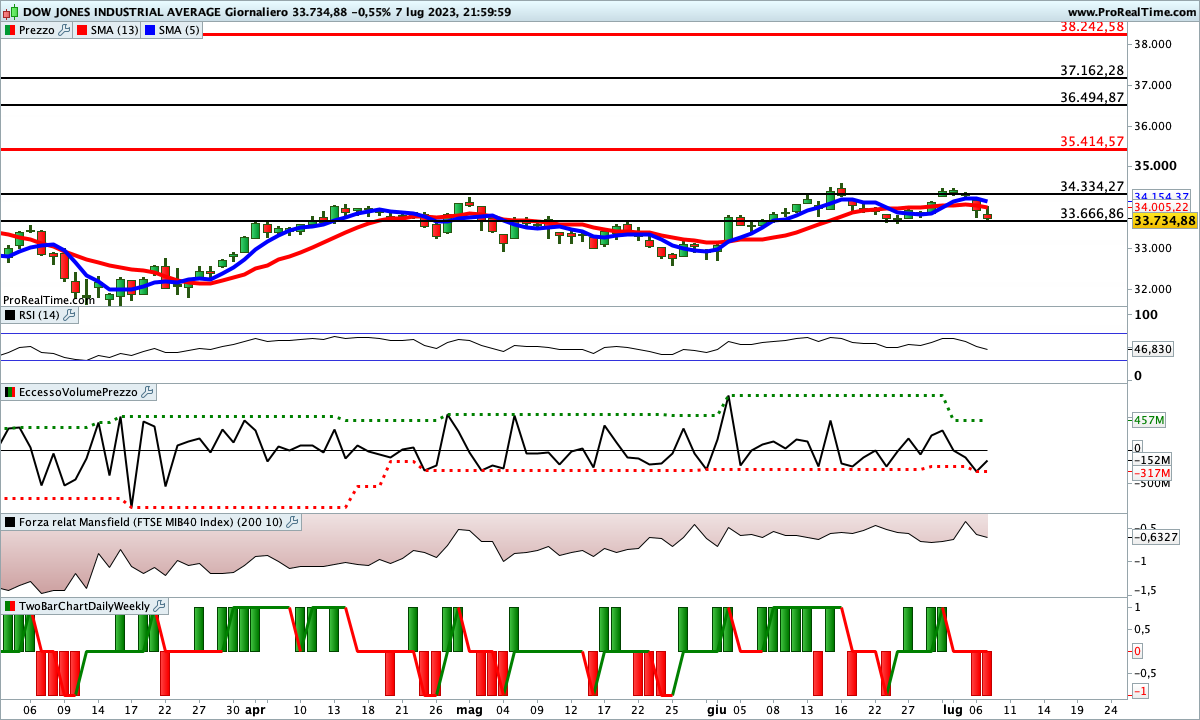Viewport: 1200px width, 720px height.
Task: Click the Giornaliero timeframe label
Action: coord(256,12)
